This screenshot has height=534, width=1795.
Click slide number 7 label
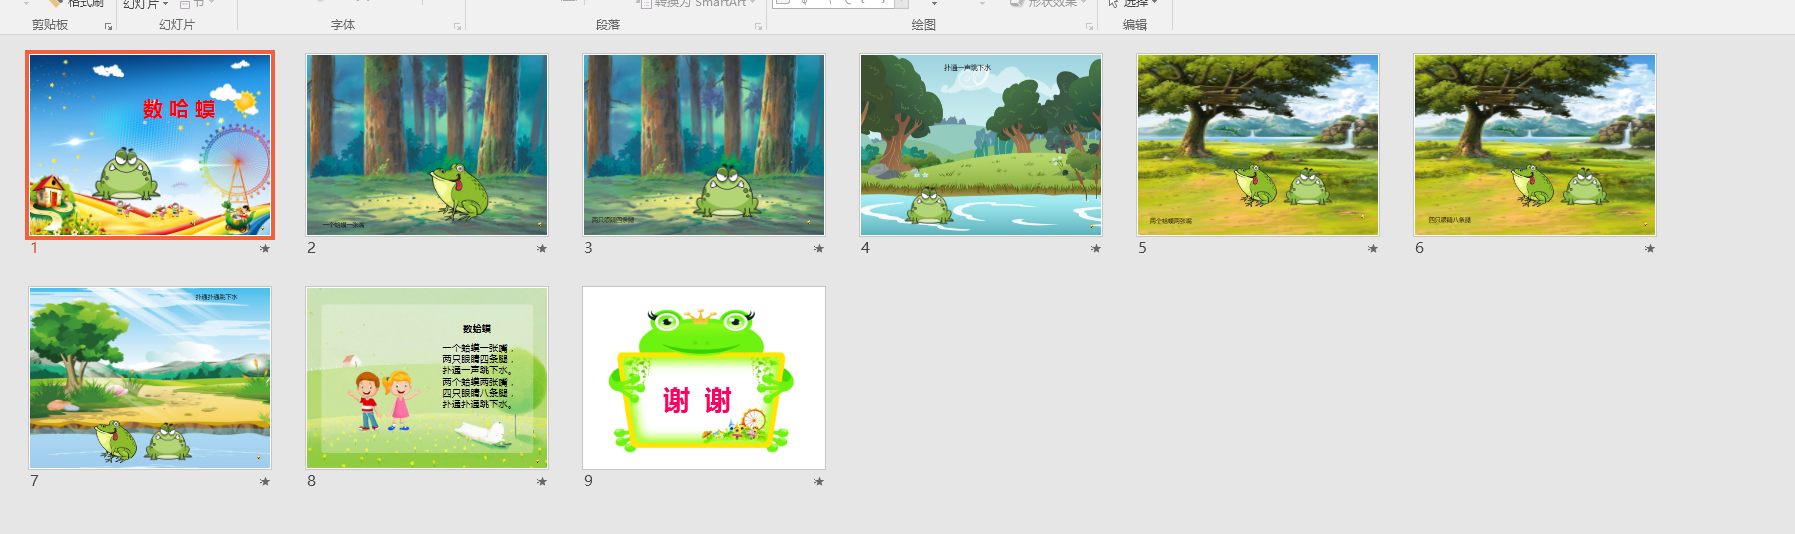[34, 481]
